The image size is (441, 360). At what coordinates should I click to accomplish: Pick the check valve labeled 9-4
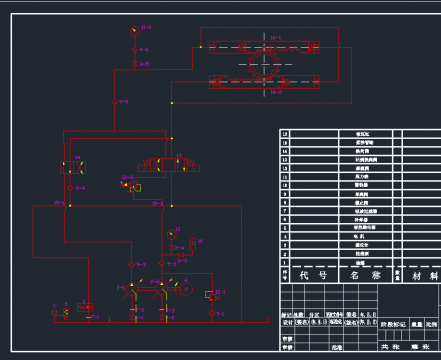[x=70, y=188]
